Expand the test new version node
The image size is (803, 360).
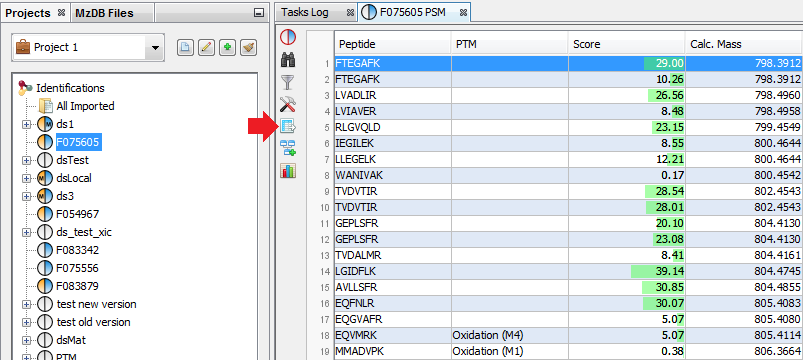pos(27,304)
